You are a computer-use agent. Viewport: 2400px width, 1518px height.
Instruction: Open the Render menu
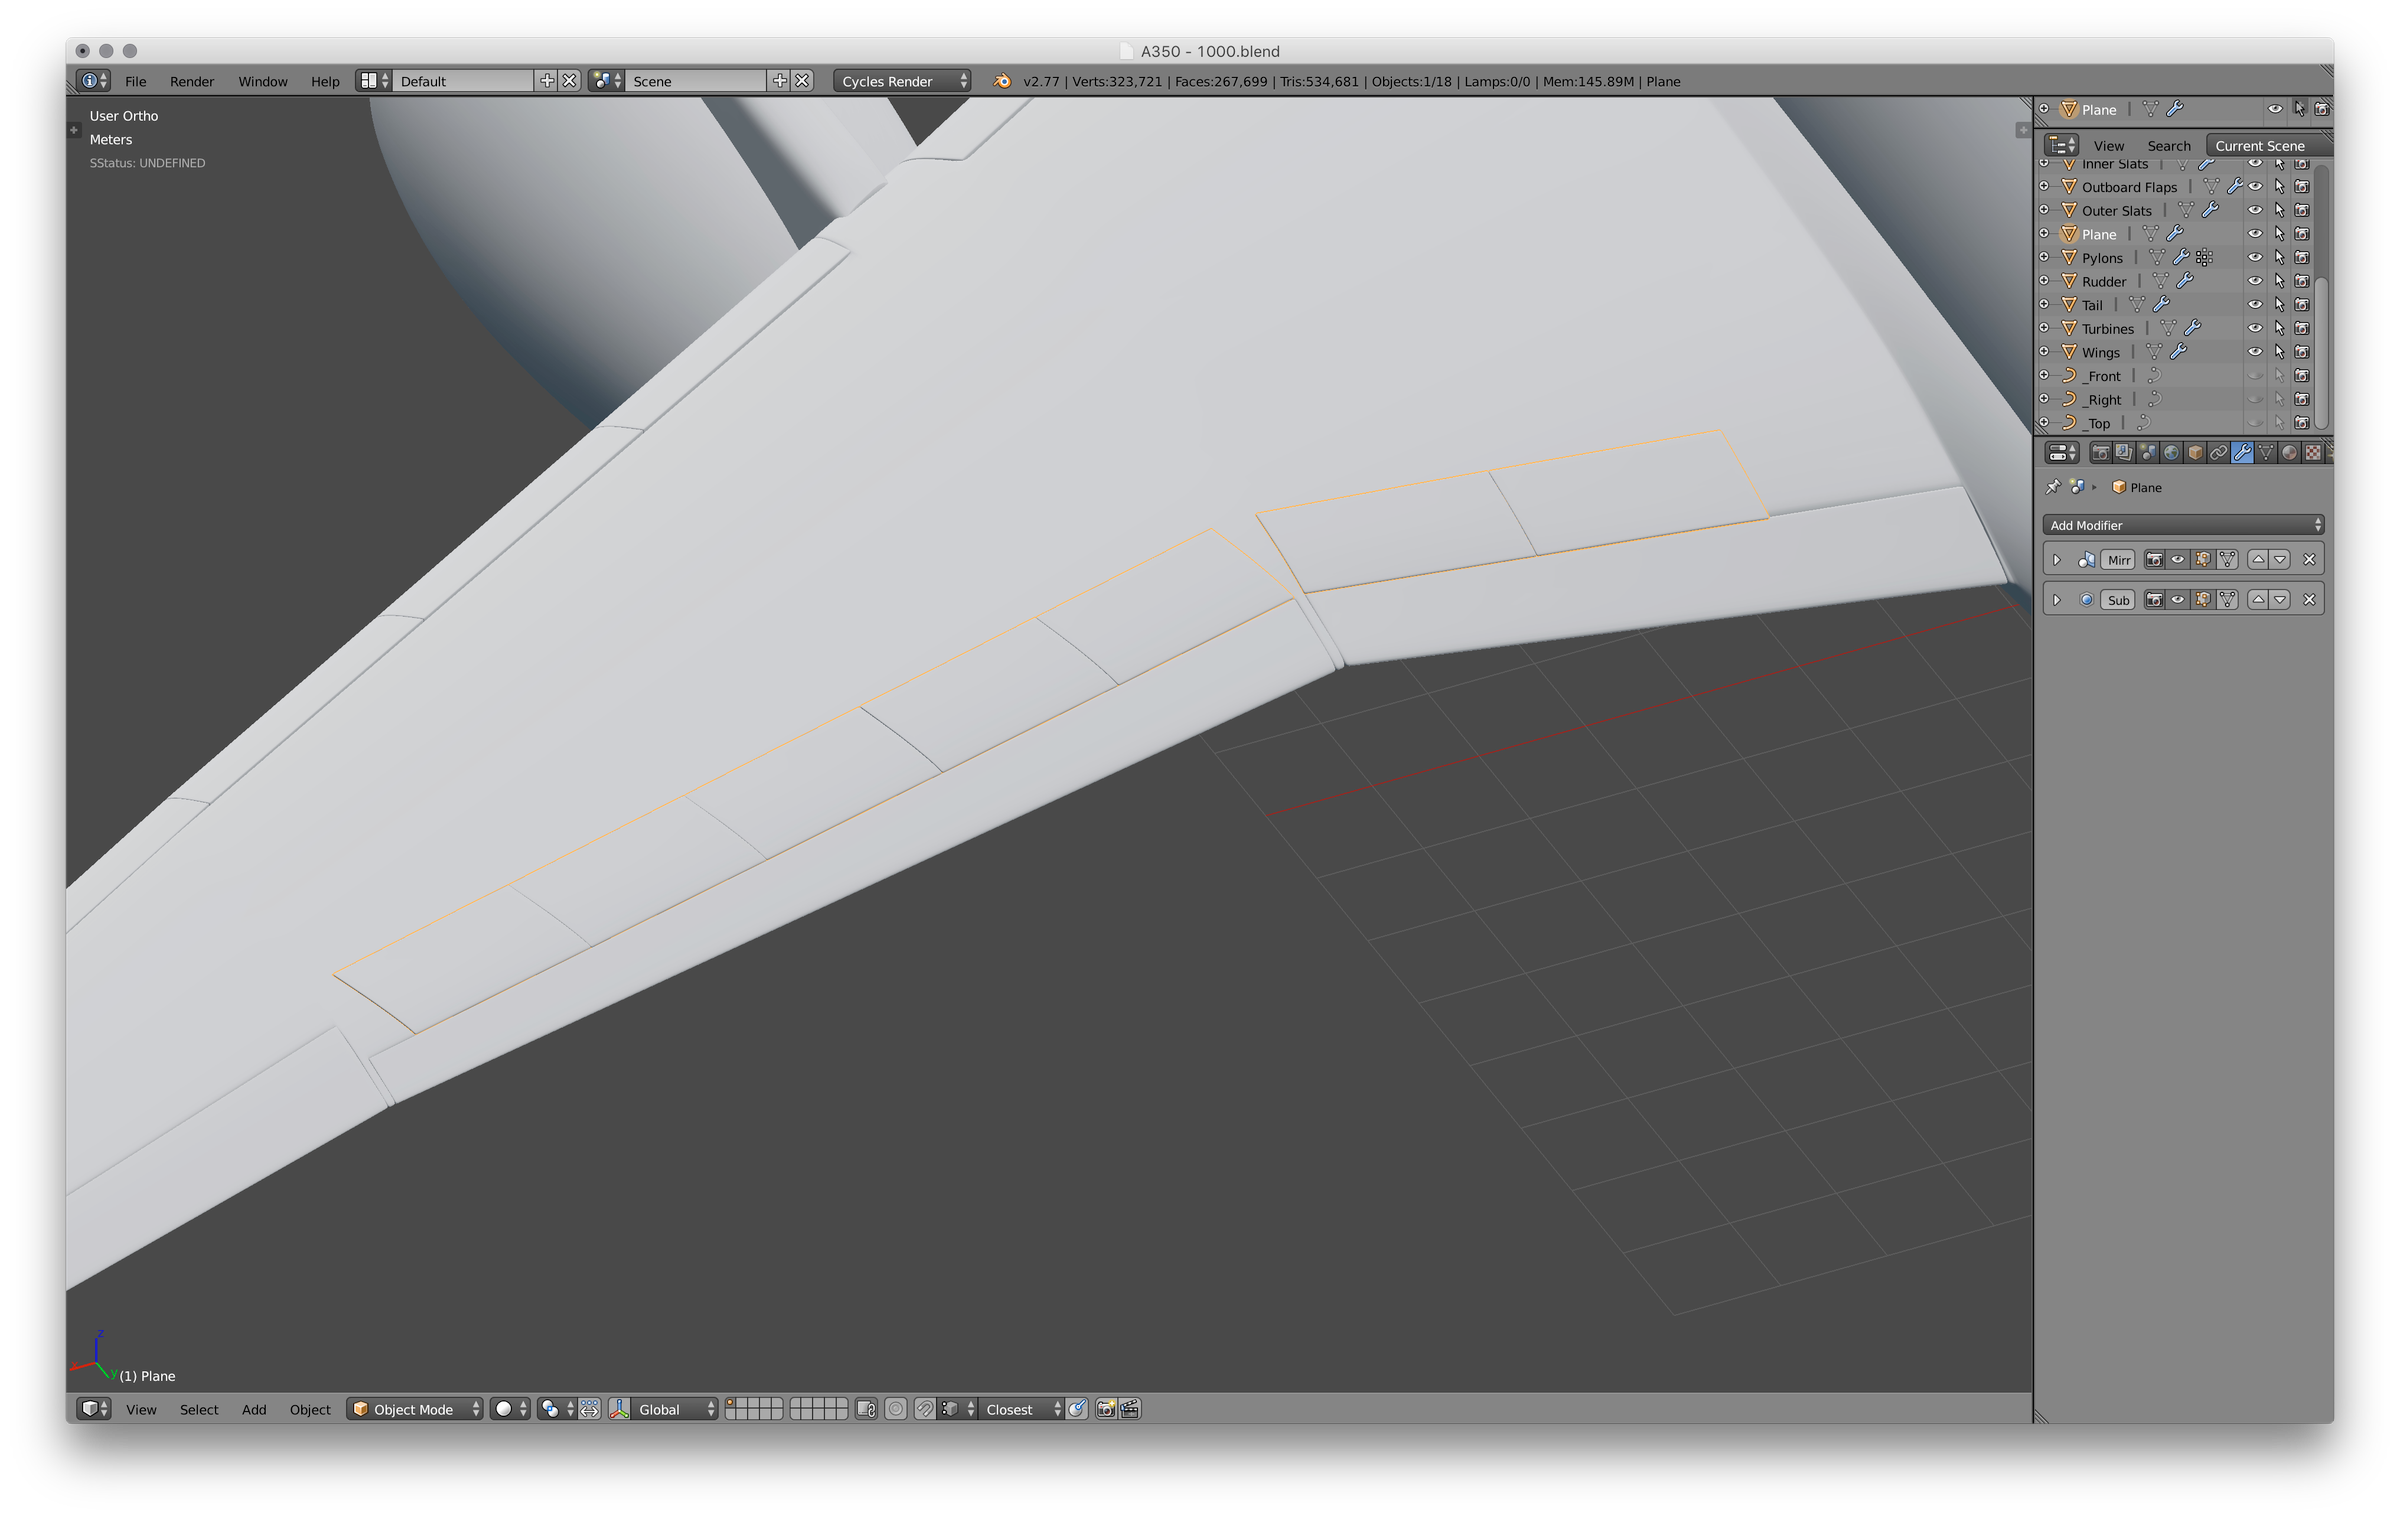(x=191, y=81)
